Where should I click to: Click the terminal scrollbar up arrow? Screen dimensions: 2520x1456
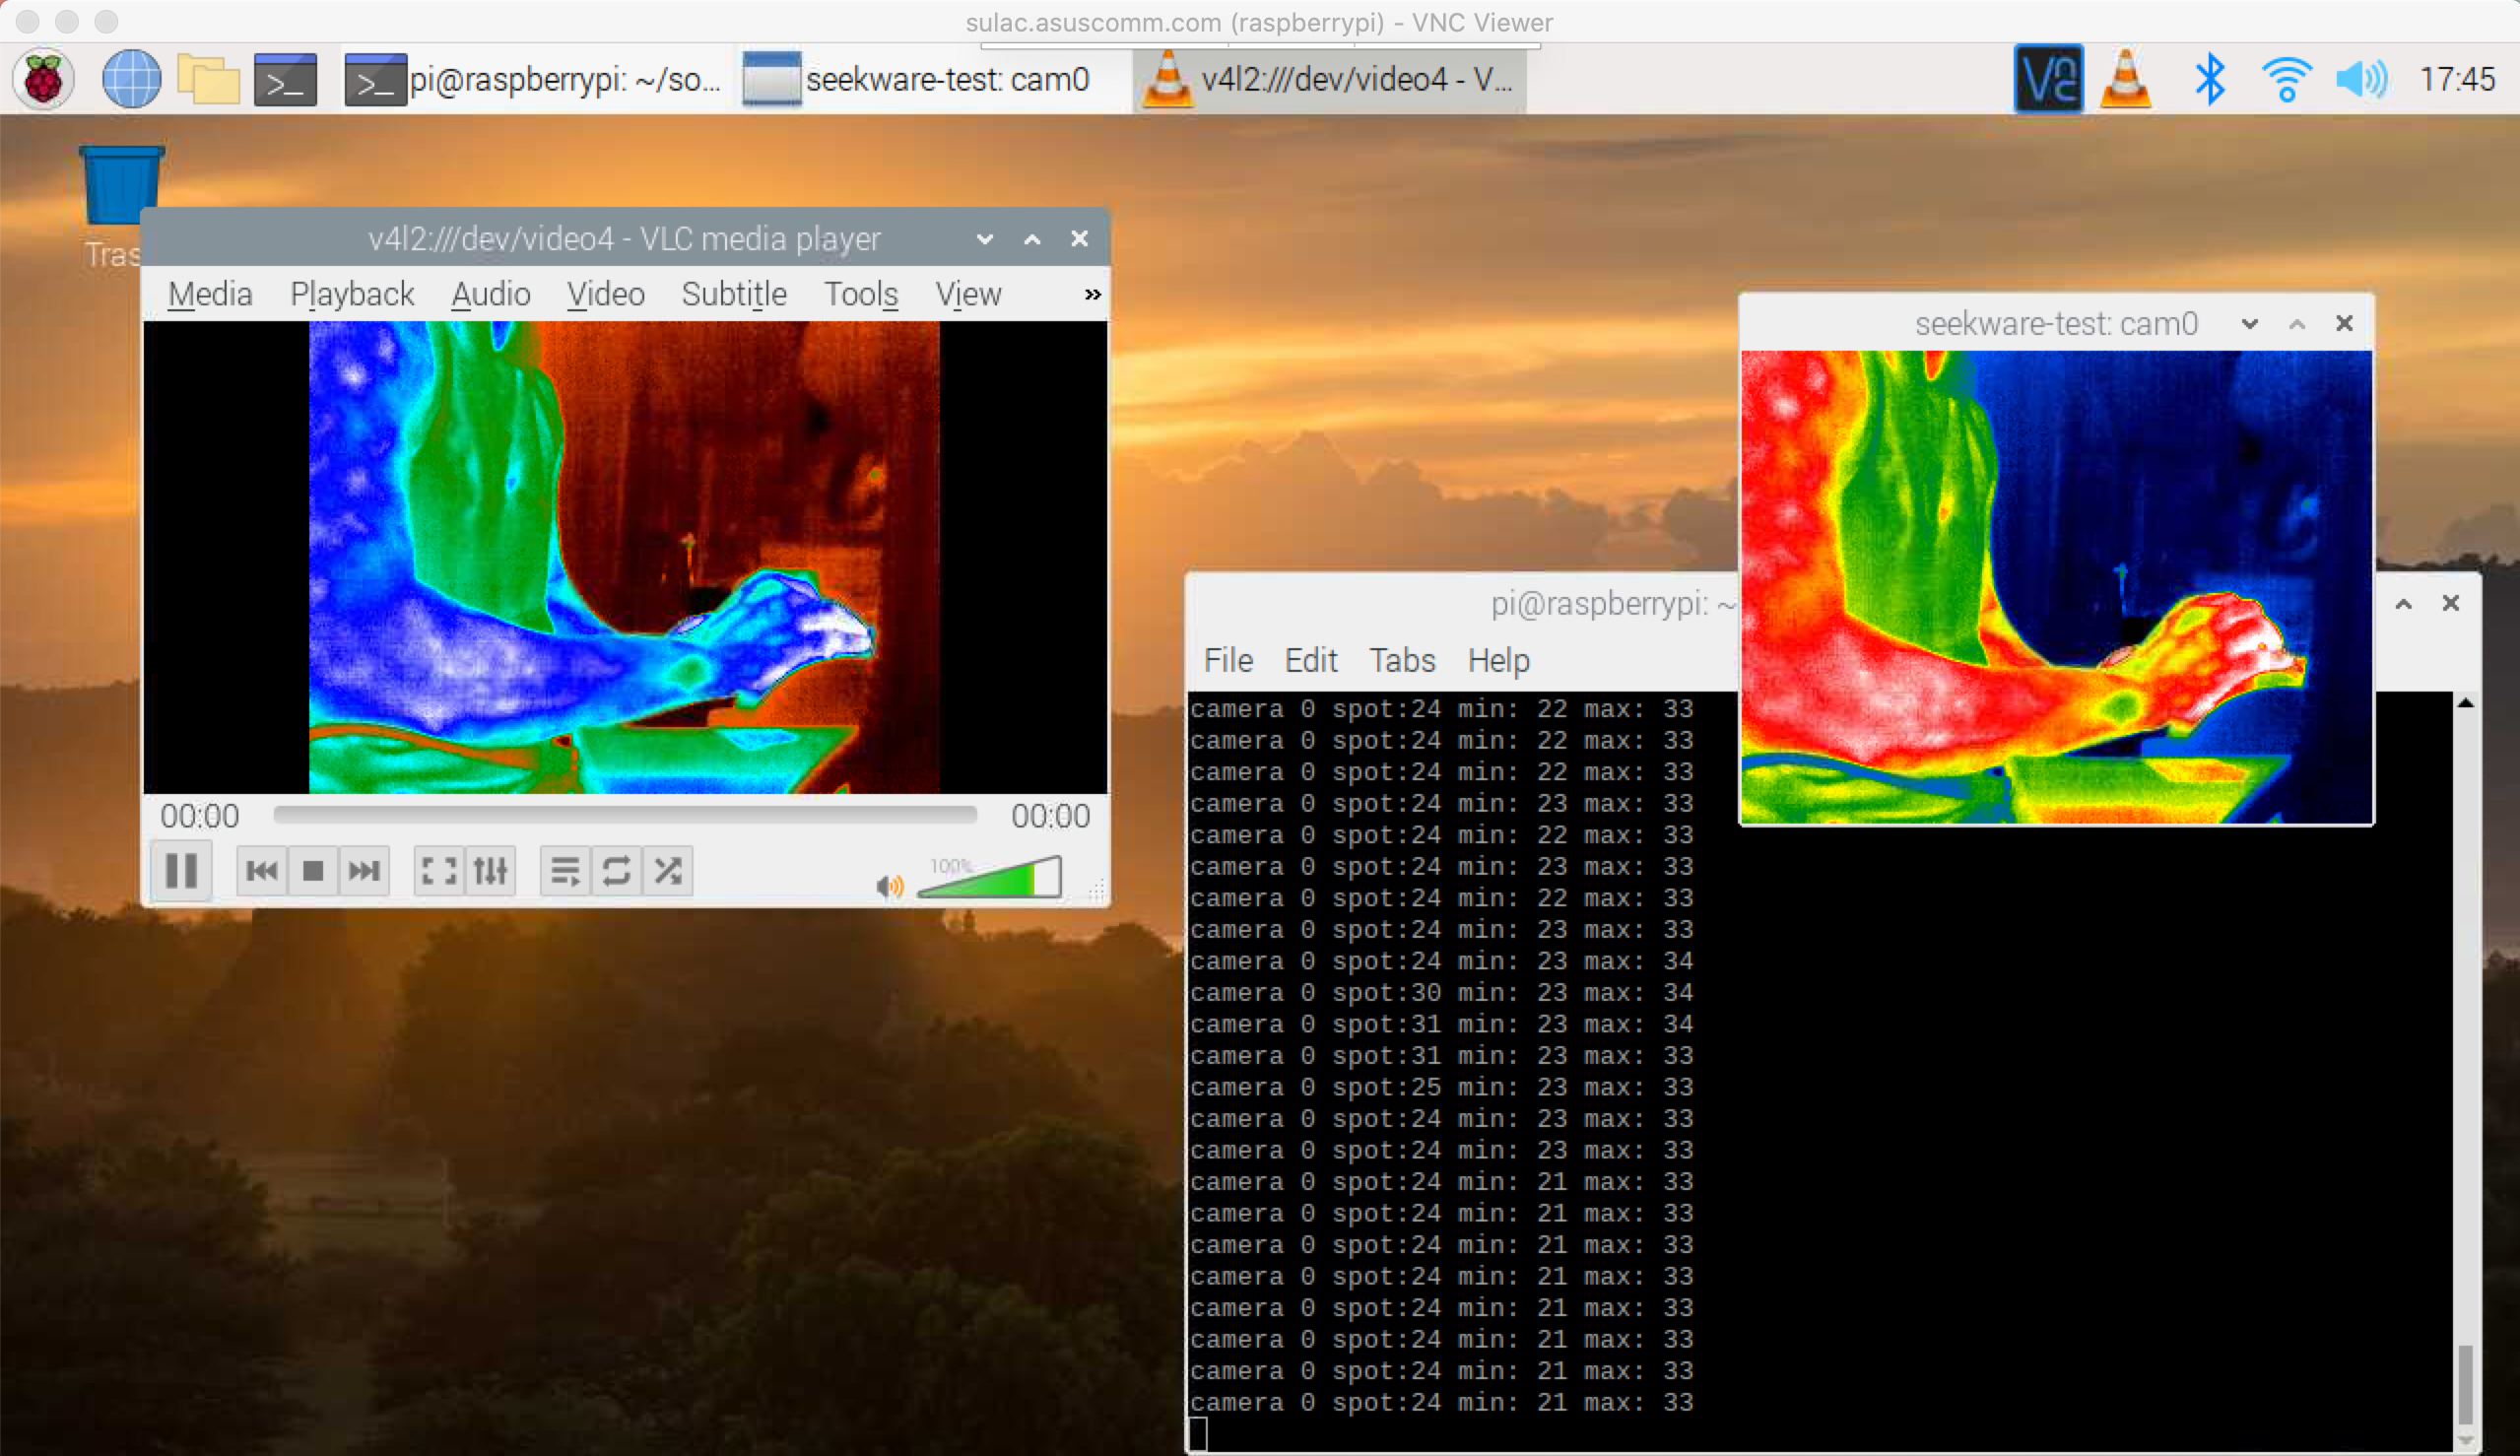pos(2466,703)
